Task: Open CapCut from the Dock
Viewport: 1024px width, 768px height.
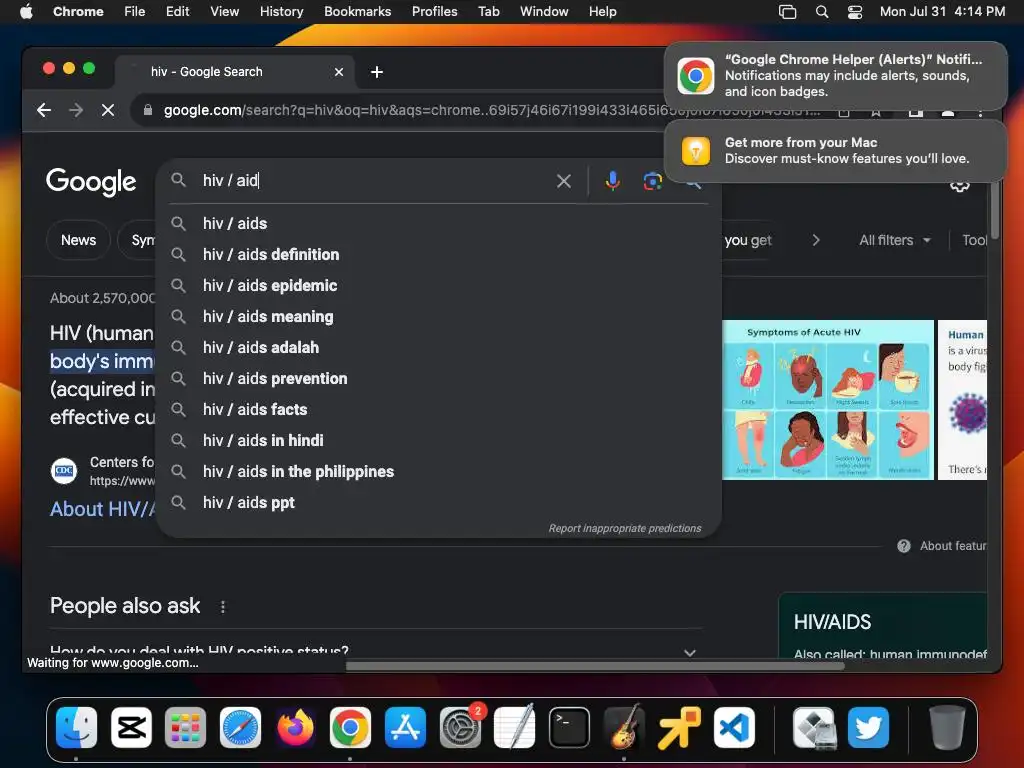Action: (x=131, y=727)
